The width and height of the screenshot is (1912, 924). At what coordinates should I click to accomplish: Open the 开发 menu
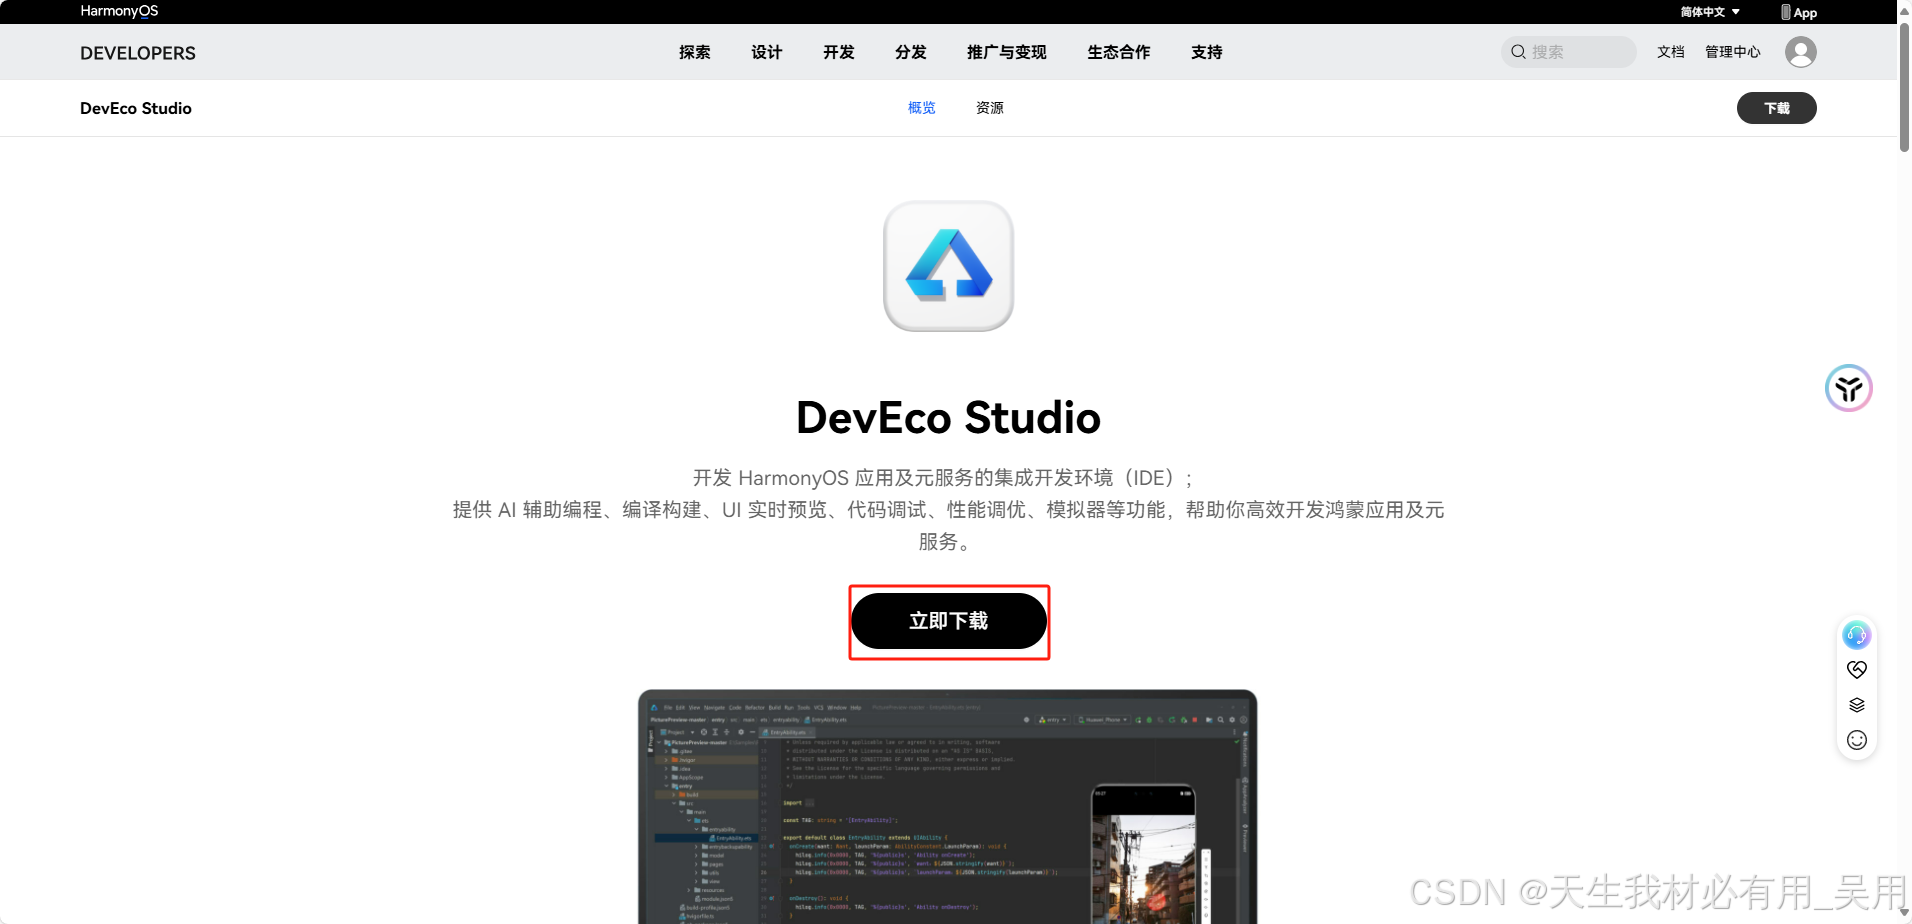[839, 52]
